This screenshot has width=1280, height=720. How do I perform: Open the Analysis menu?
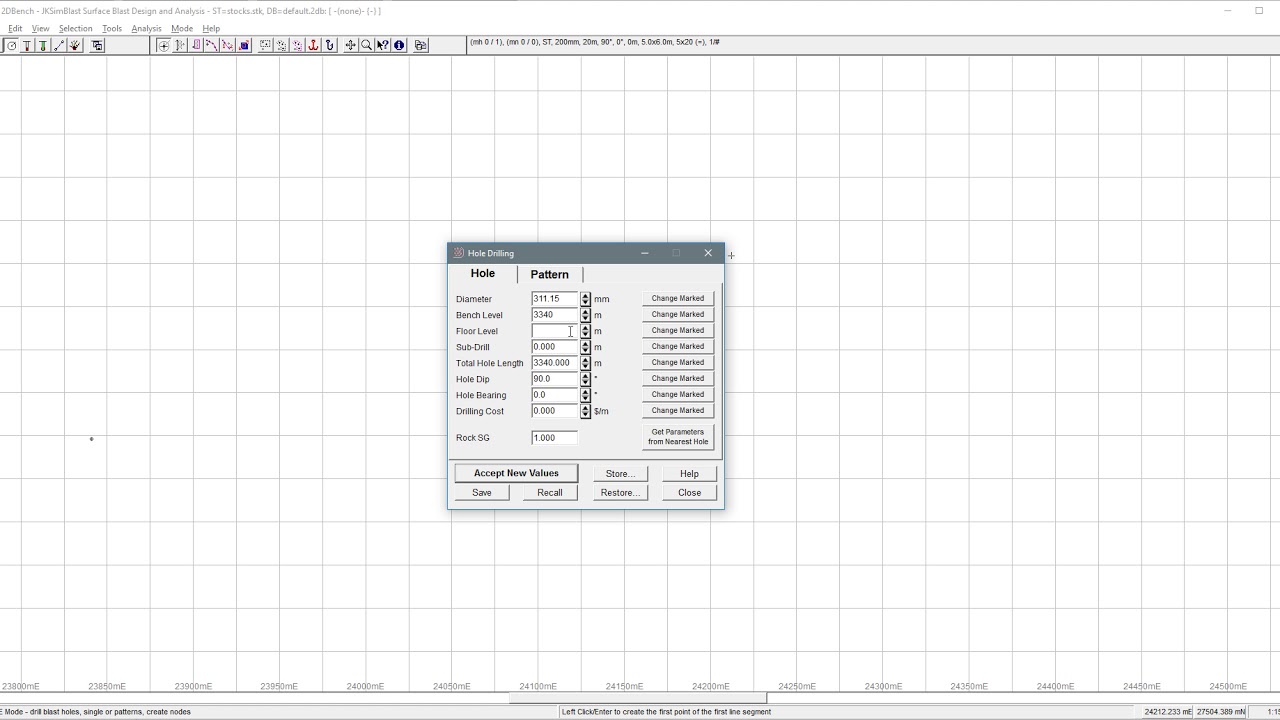[x=146, y=28]
